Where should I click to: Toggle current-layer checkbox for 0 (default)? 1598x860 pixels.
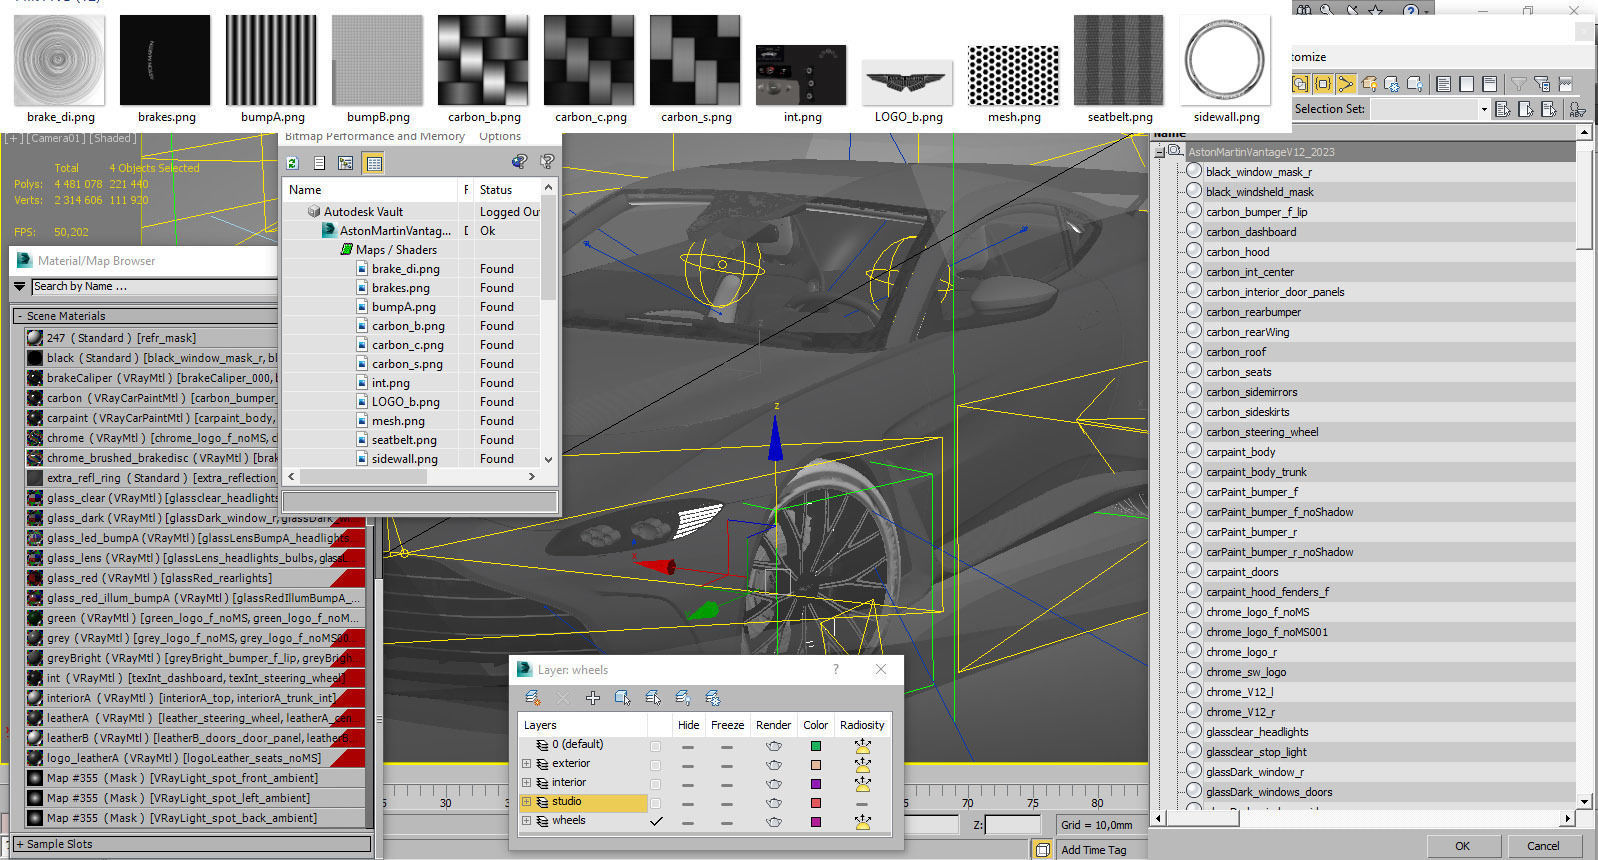click(x=655, y=746)
